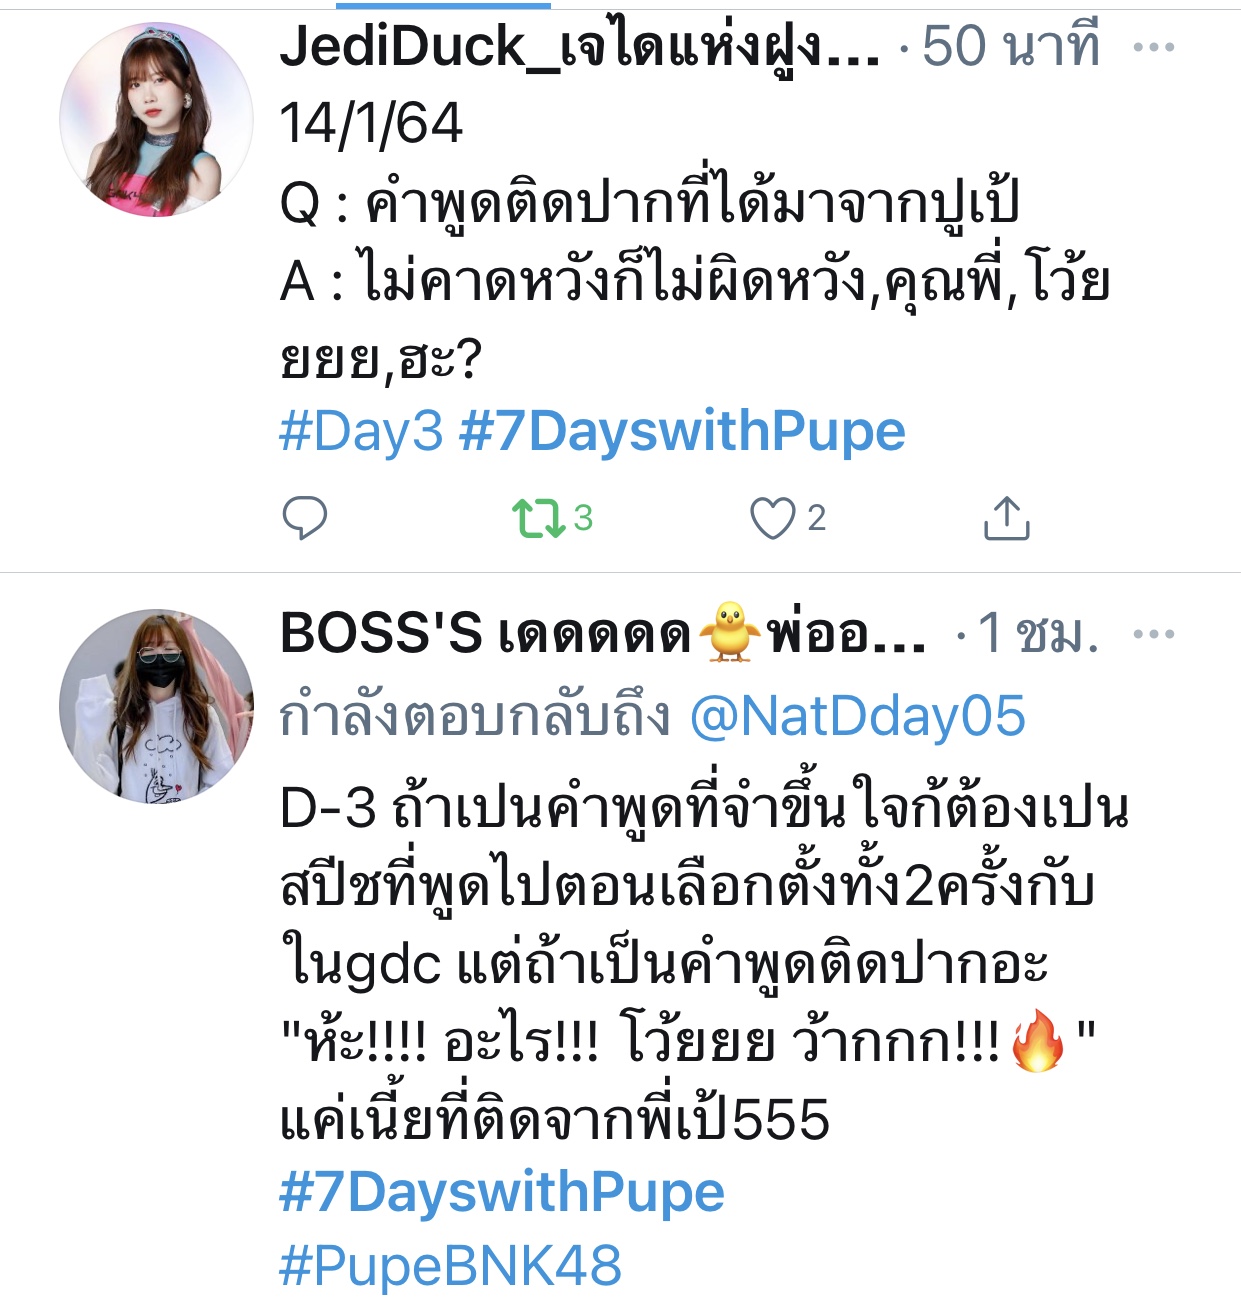Open #7DayswithPupe hashtag in BOSS'S tweet

click(502, 1192)
